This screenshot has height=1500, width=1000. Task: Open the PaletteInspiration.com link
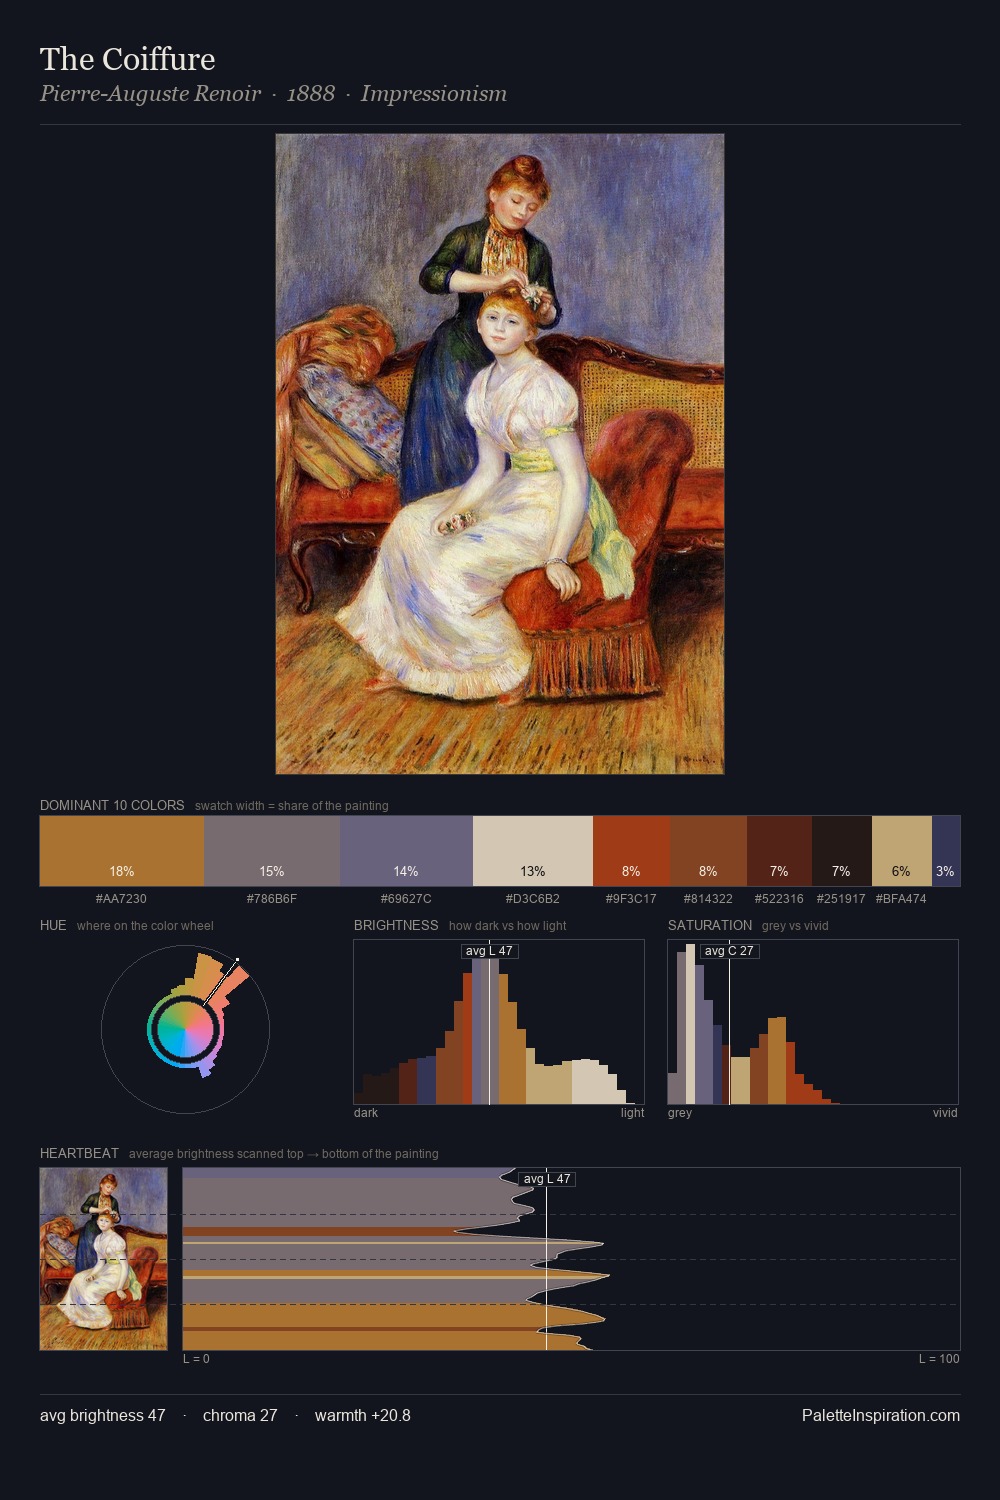point(881,1416)
